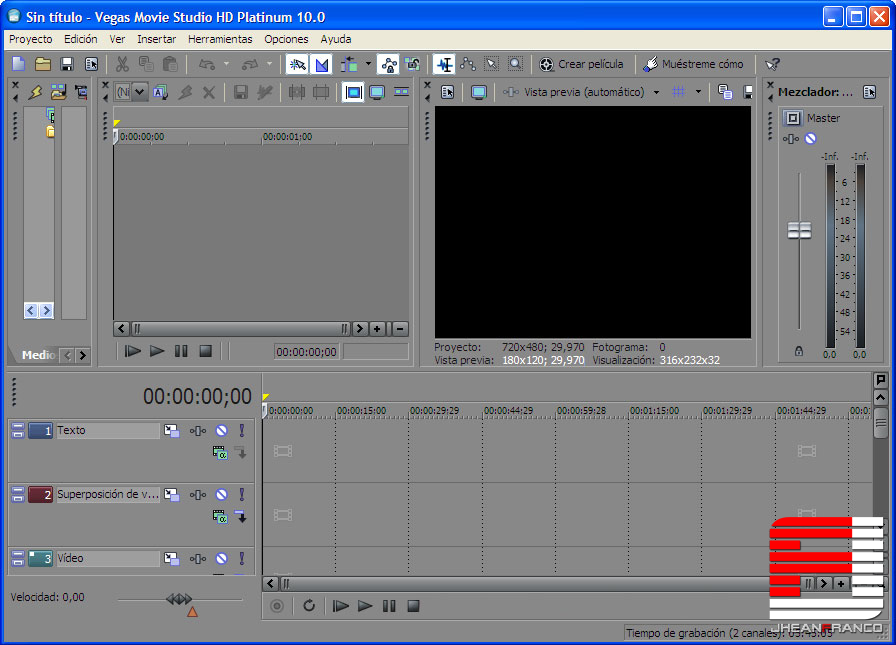Image resolution: width=896 pixels, height=645 pixels.
Task: Select the Envelope edit tool
Action: tap(468, 64)
